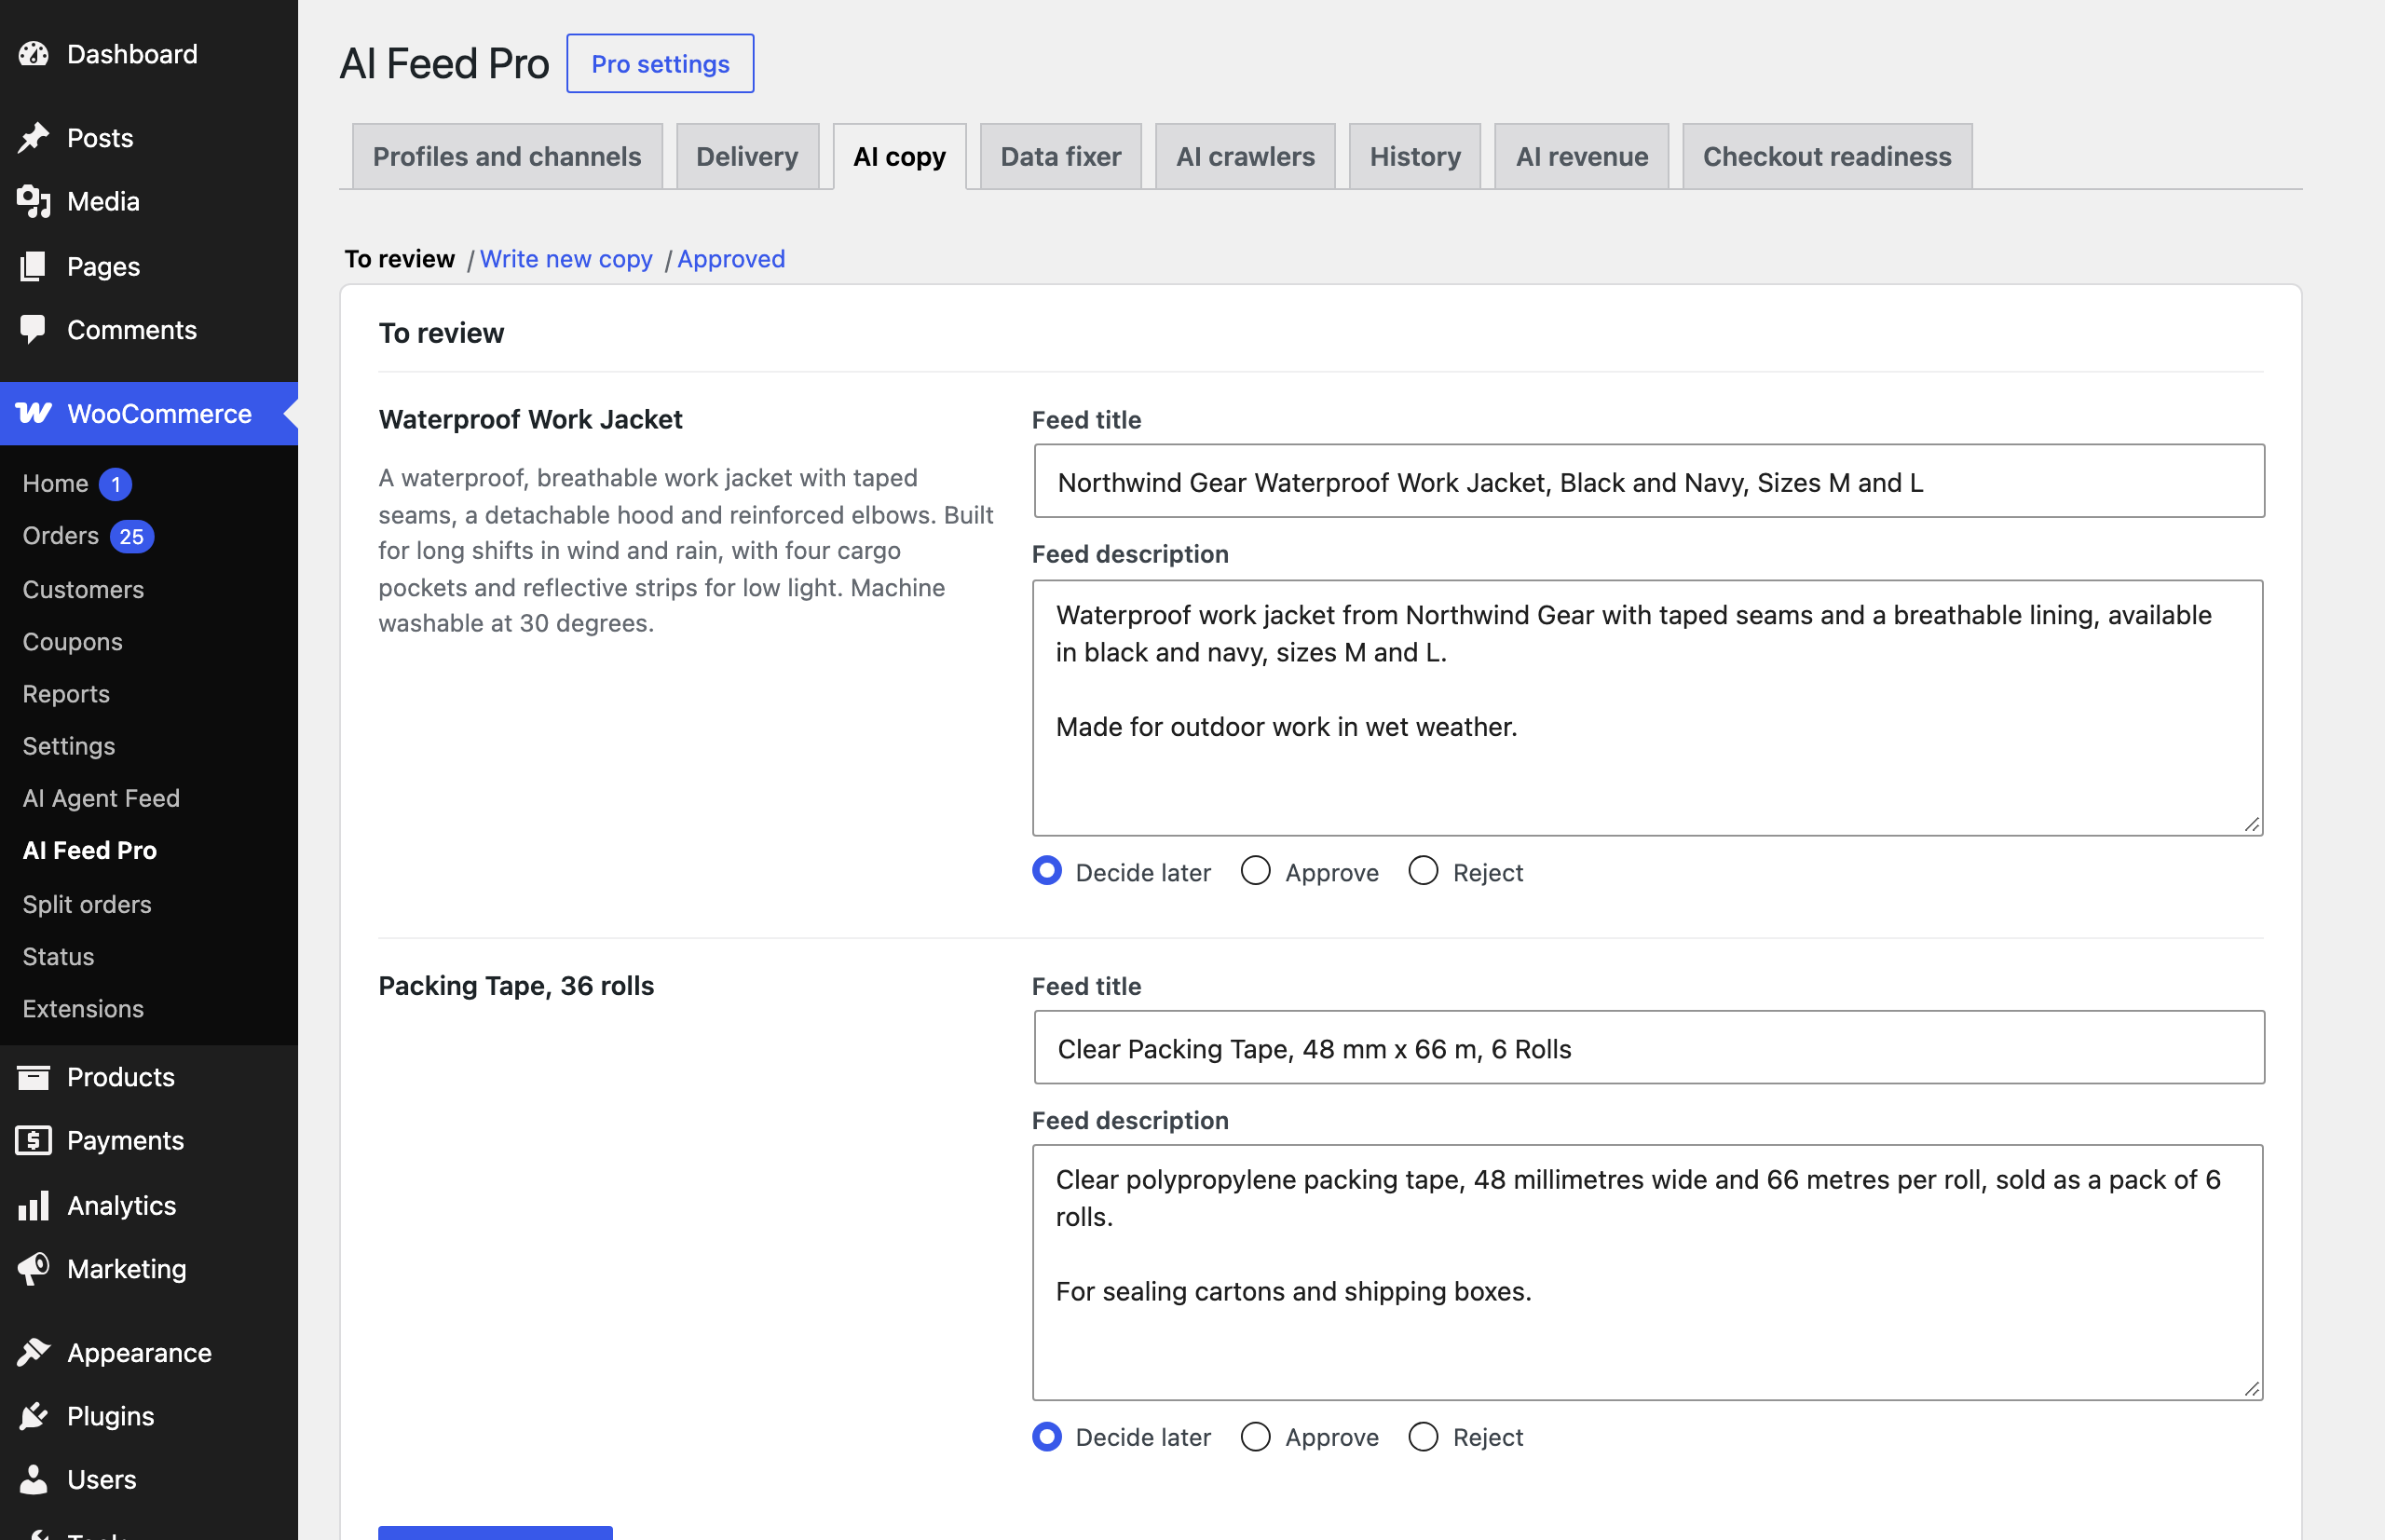Open the Approved sub-navigation link
Screen dimensions: 2385x1540
pos(731,259)
